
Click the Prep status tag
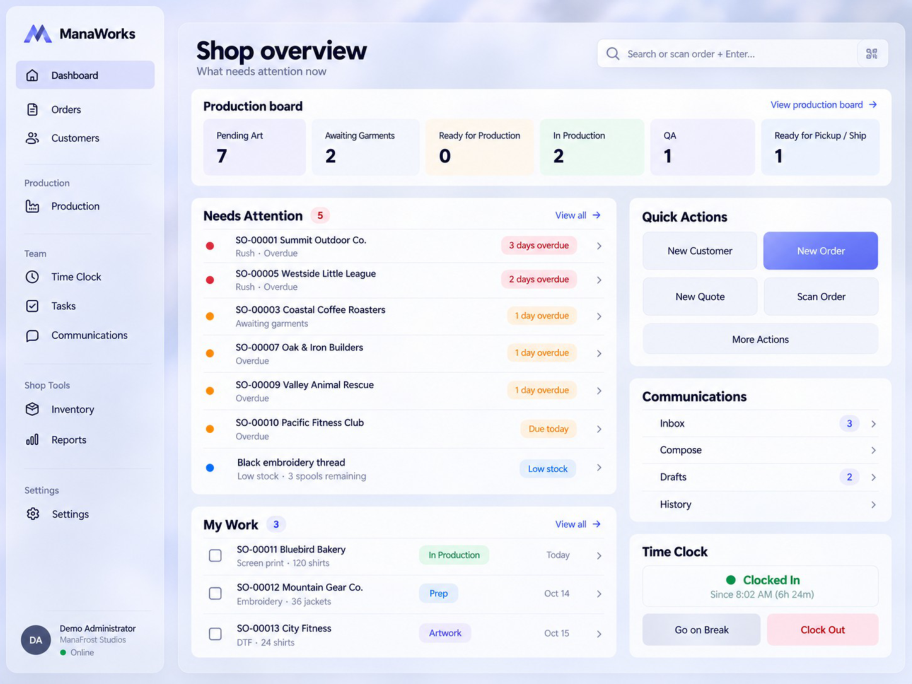tap(439, 593)
